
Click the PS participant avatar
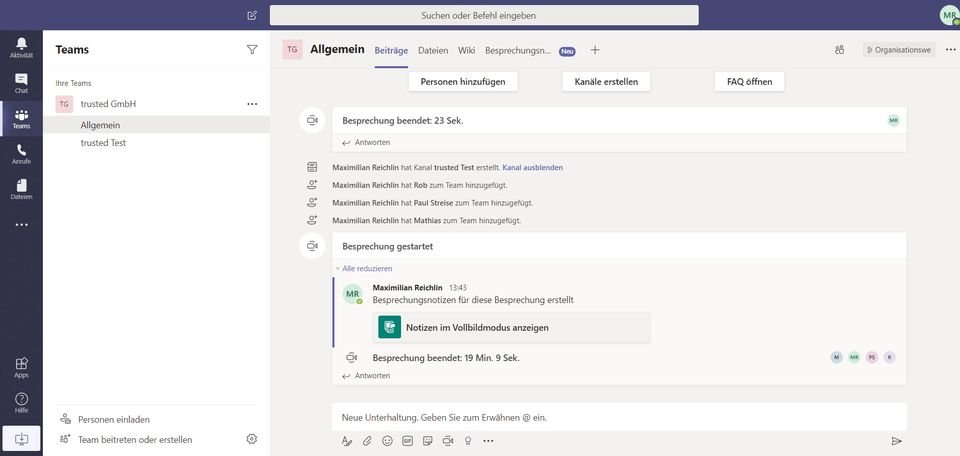coord(872,357)
